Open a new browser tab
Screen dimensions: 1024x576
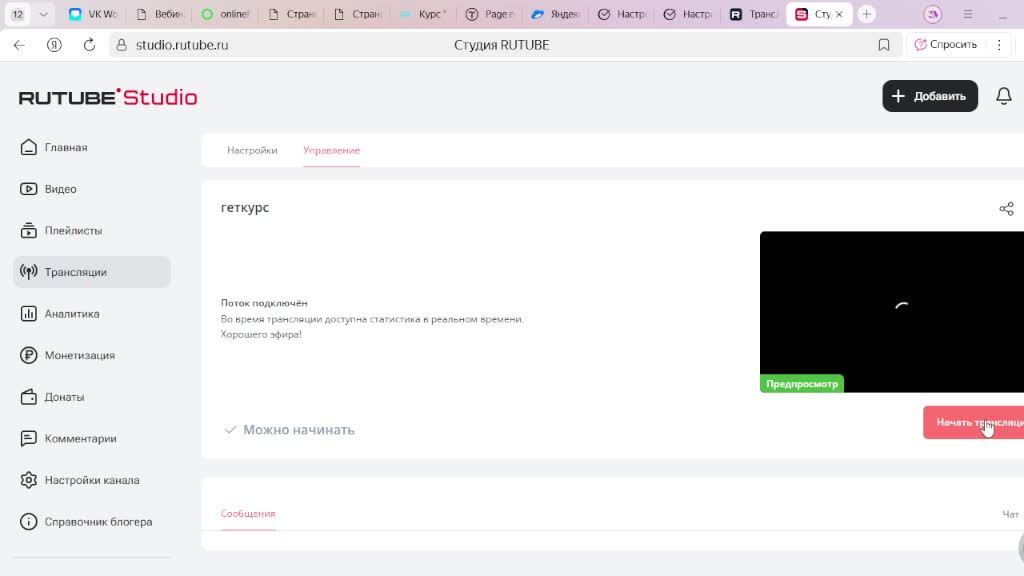pyautogui.click(x=867, y=14)
